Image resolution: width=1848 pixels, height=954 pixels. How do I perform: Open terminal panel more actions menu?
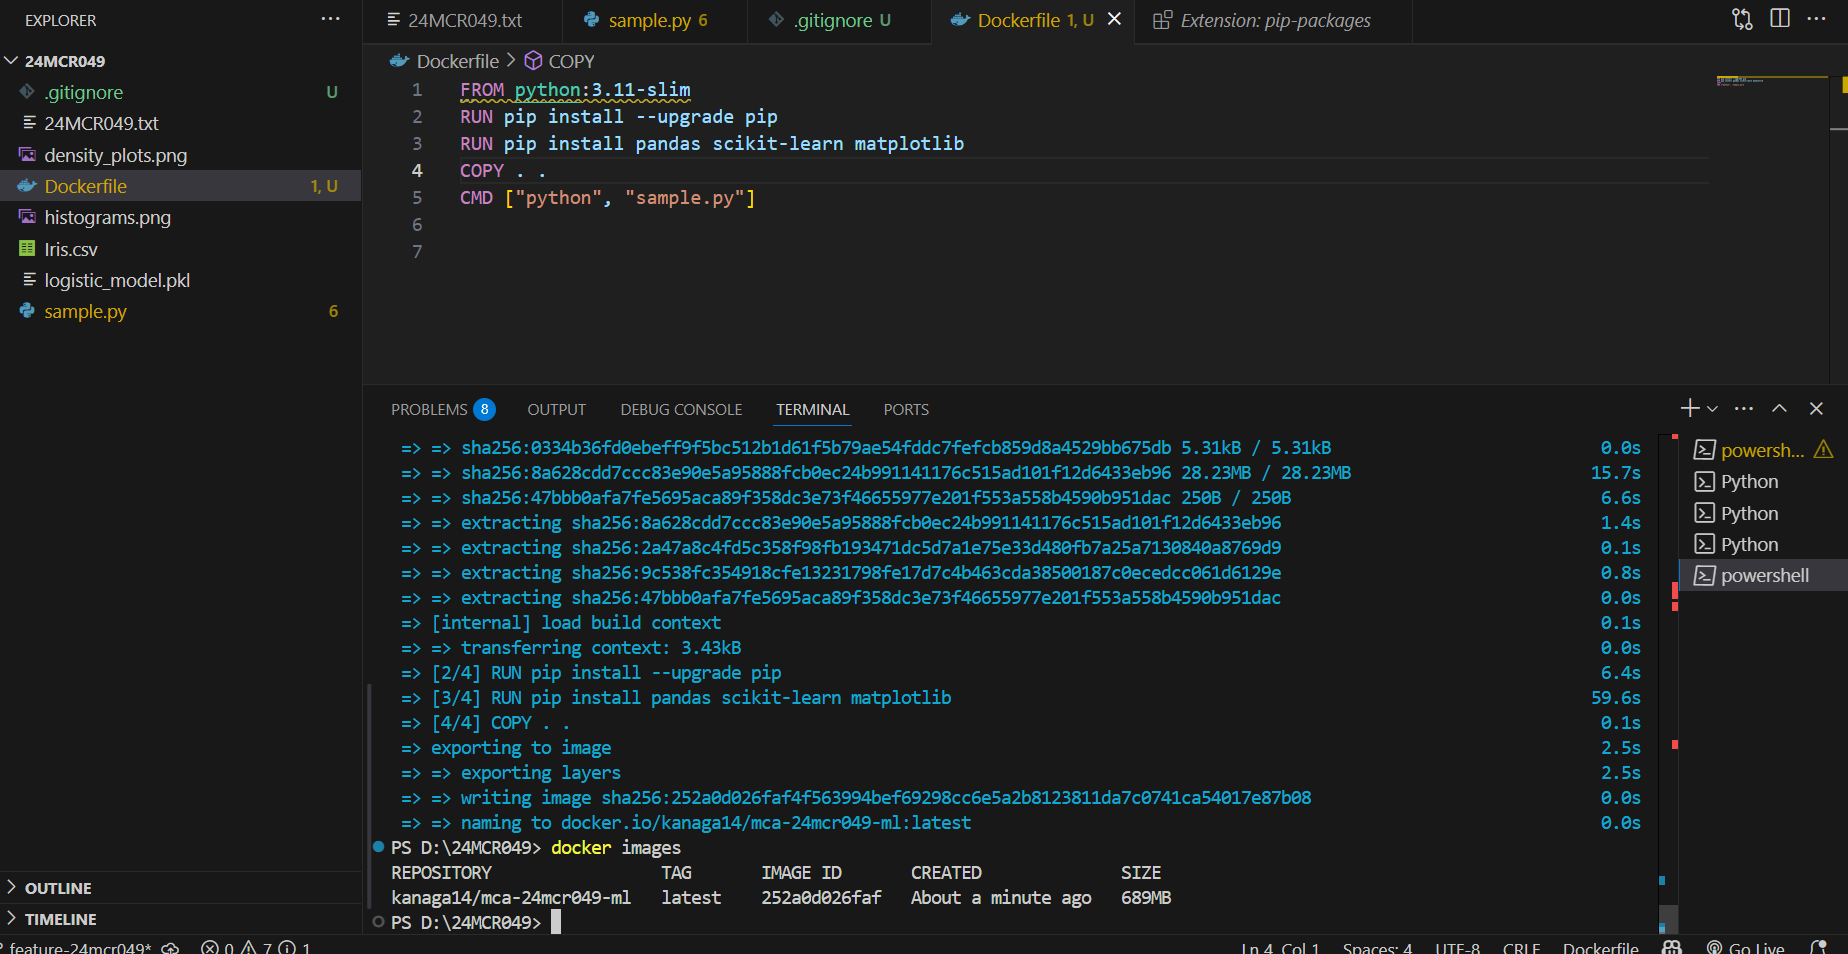pyautogui.click(x=1744, y=408)
